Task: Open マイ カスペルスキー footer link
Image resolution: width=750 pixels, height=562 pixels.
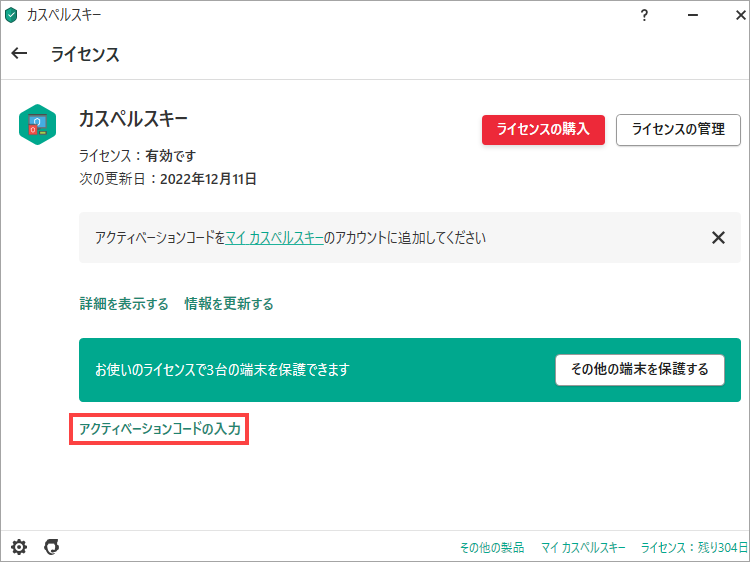Action: pos(583,547)
